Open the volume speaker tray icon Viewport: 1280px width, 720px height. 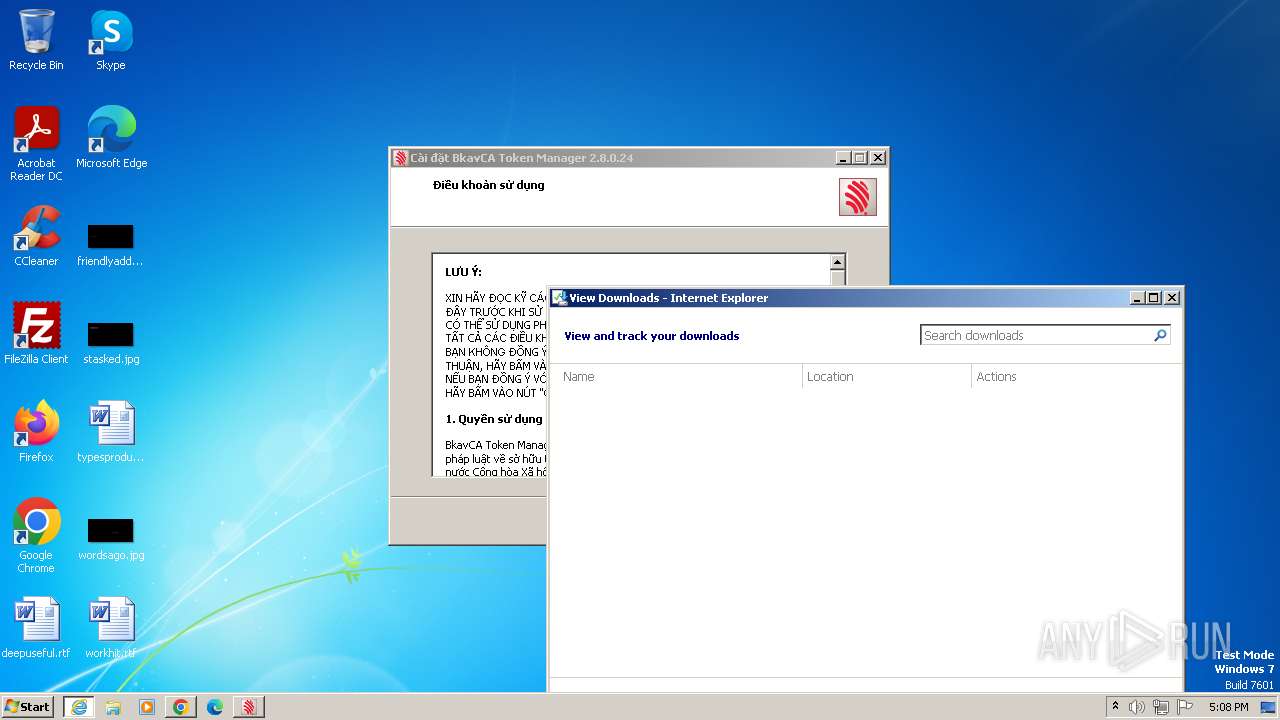(x=1137, y=707)
